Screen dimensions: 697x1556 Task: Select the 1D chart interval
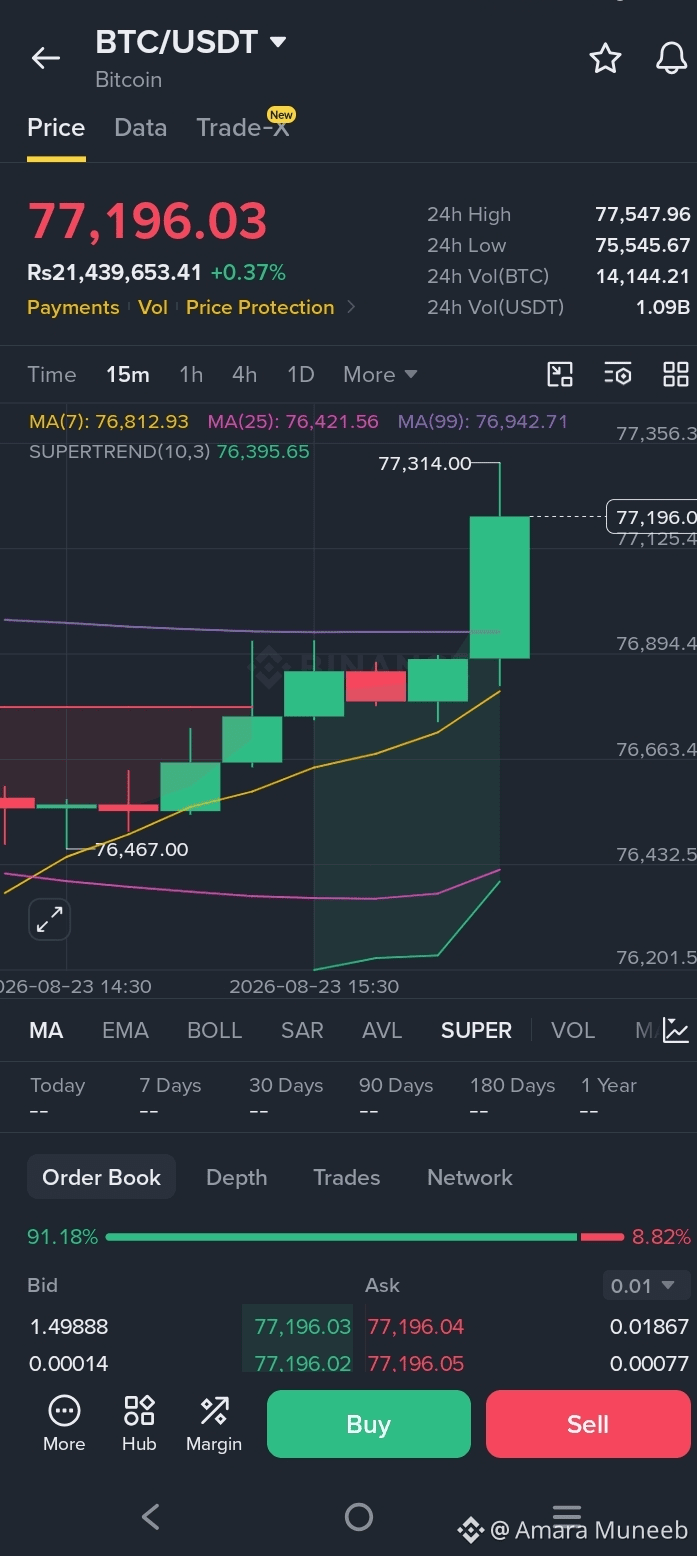click(300, 375)
